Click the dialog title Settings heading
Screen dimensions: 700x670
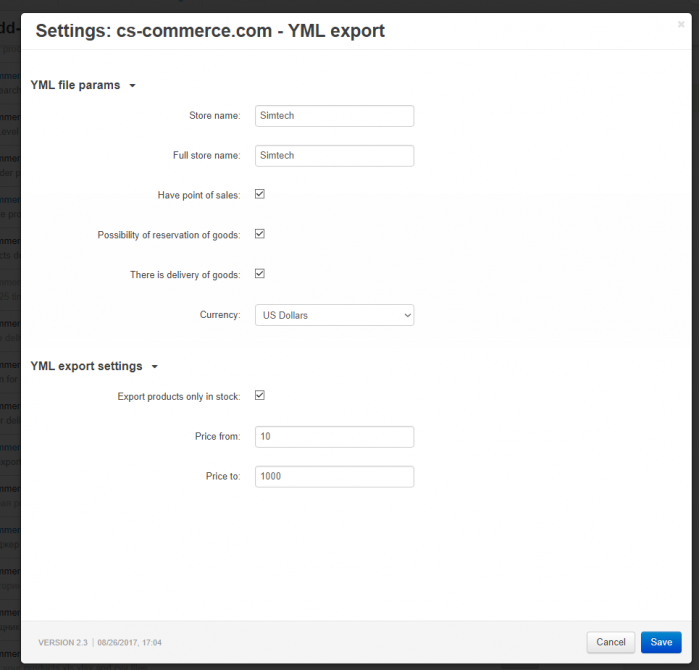[x=210, y=31]
